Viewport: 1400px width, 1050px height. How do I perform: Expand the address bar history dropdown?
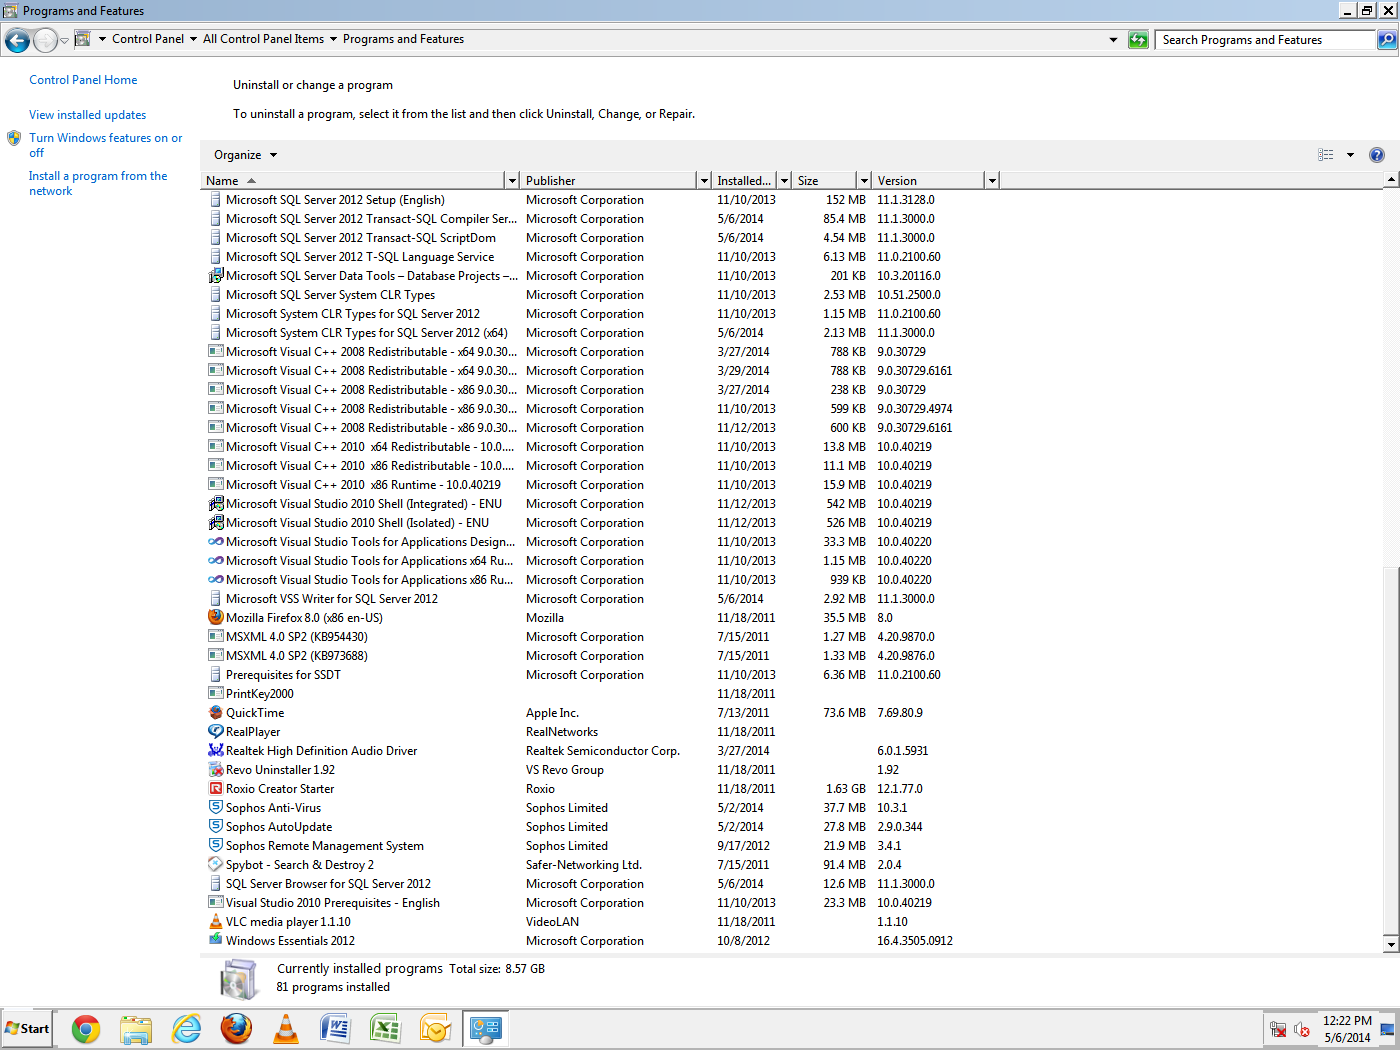point(1113,40)
